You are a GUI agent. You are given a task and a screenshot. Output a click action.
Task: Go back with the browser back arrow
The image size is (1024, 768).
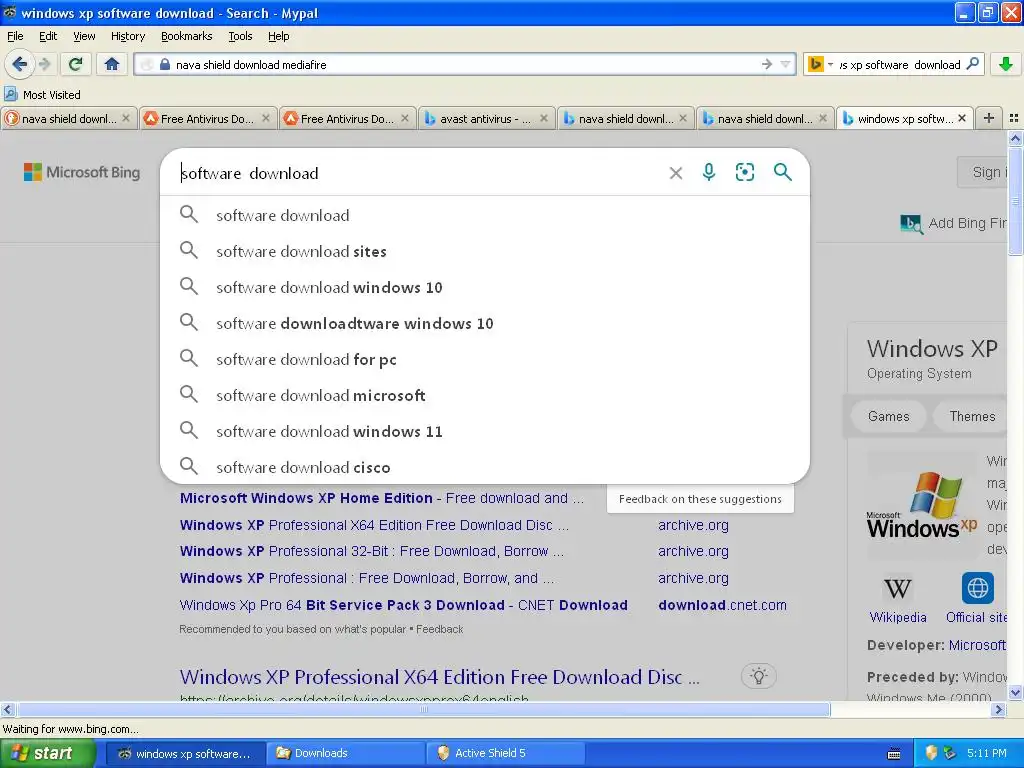pos(19,64)
